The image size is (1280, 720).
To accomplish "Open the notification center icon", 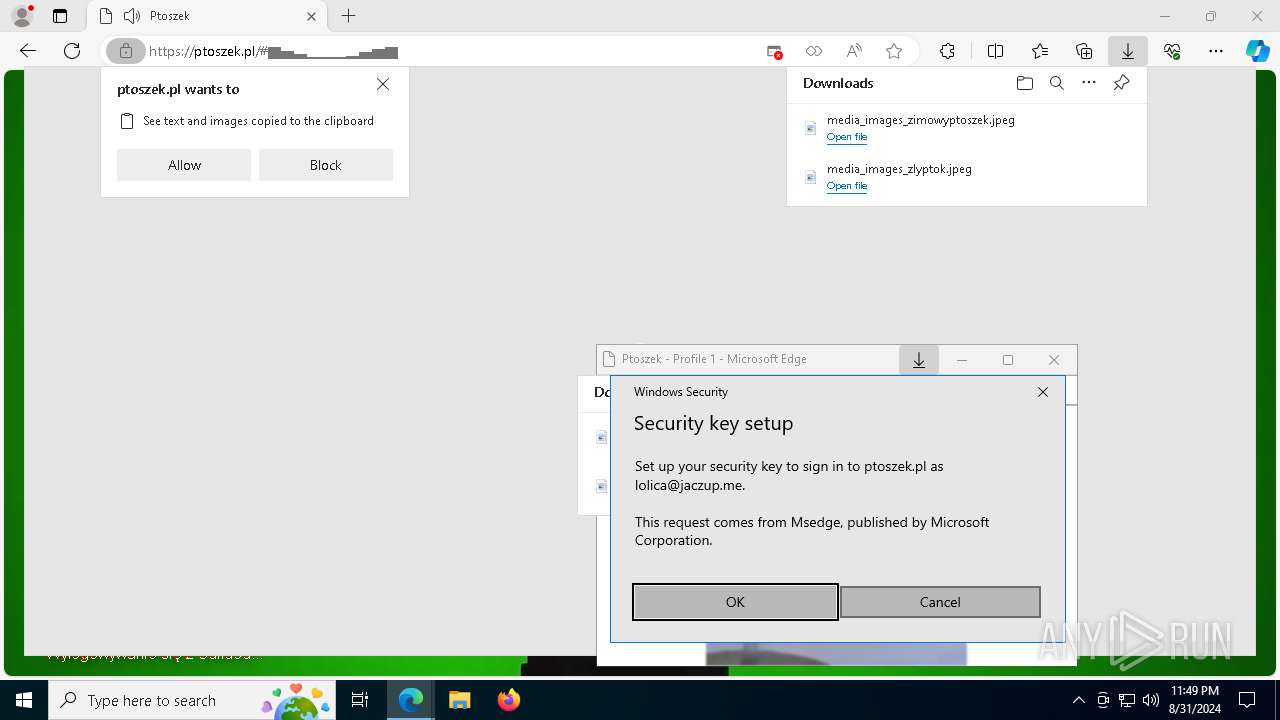I will coord(1247,700).
